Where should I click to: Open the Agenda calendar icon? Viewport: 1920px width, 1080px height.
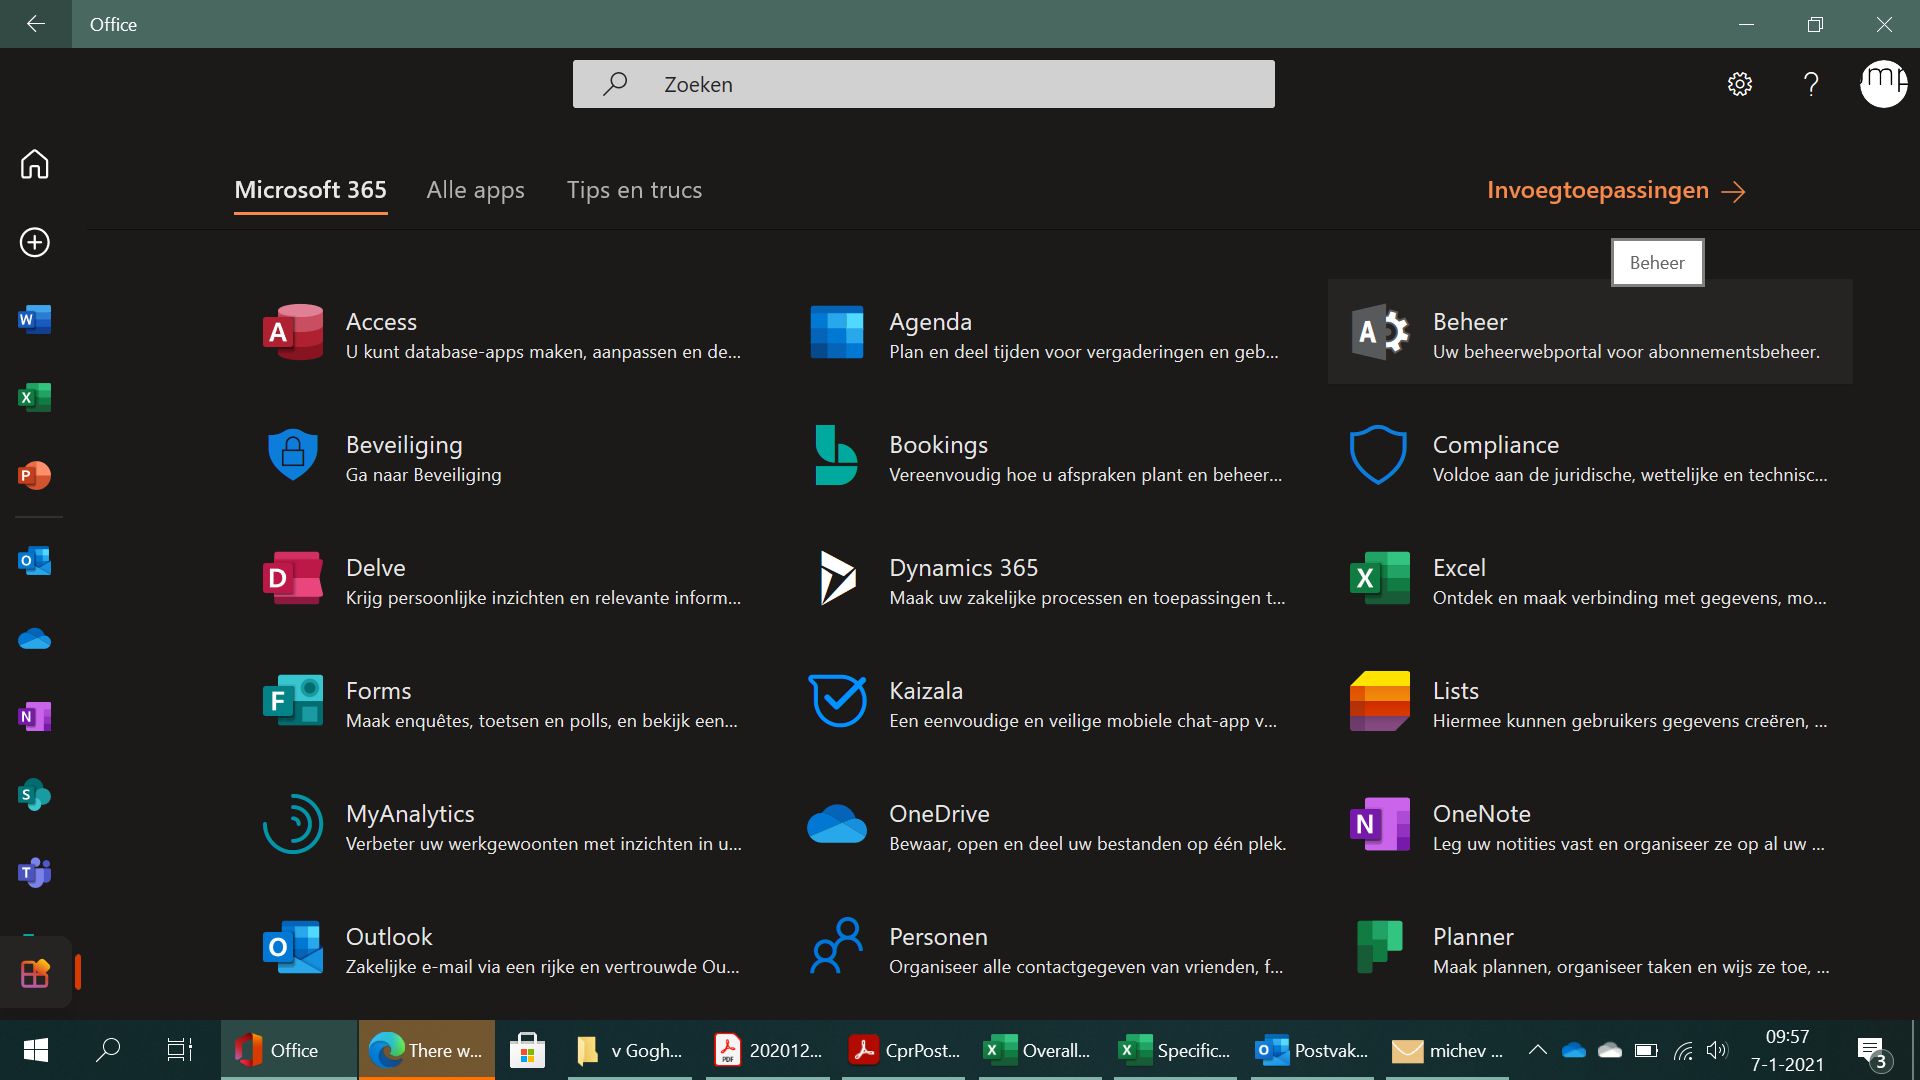click(x=837, y=332)
